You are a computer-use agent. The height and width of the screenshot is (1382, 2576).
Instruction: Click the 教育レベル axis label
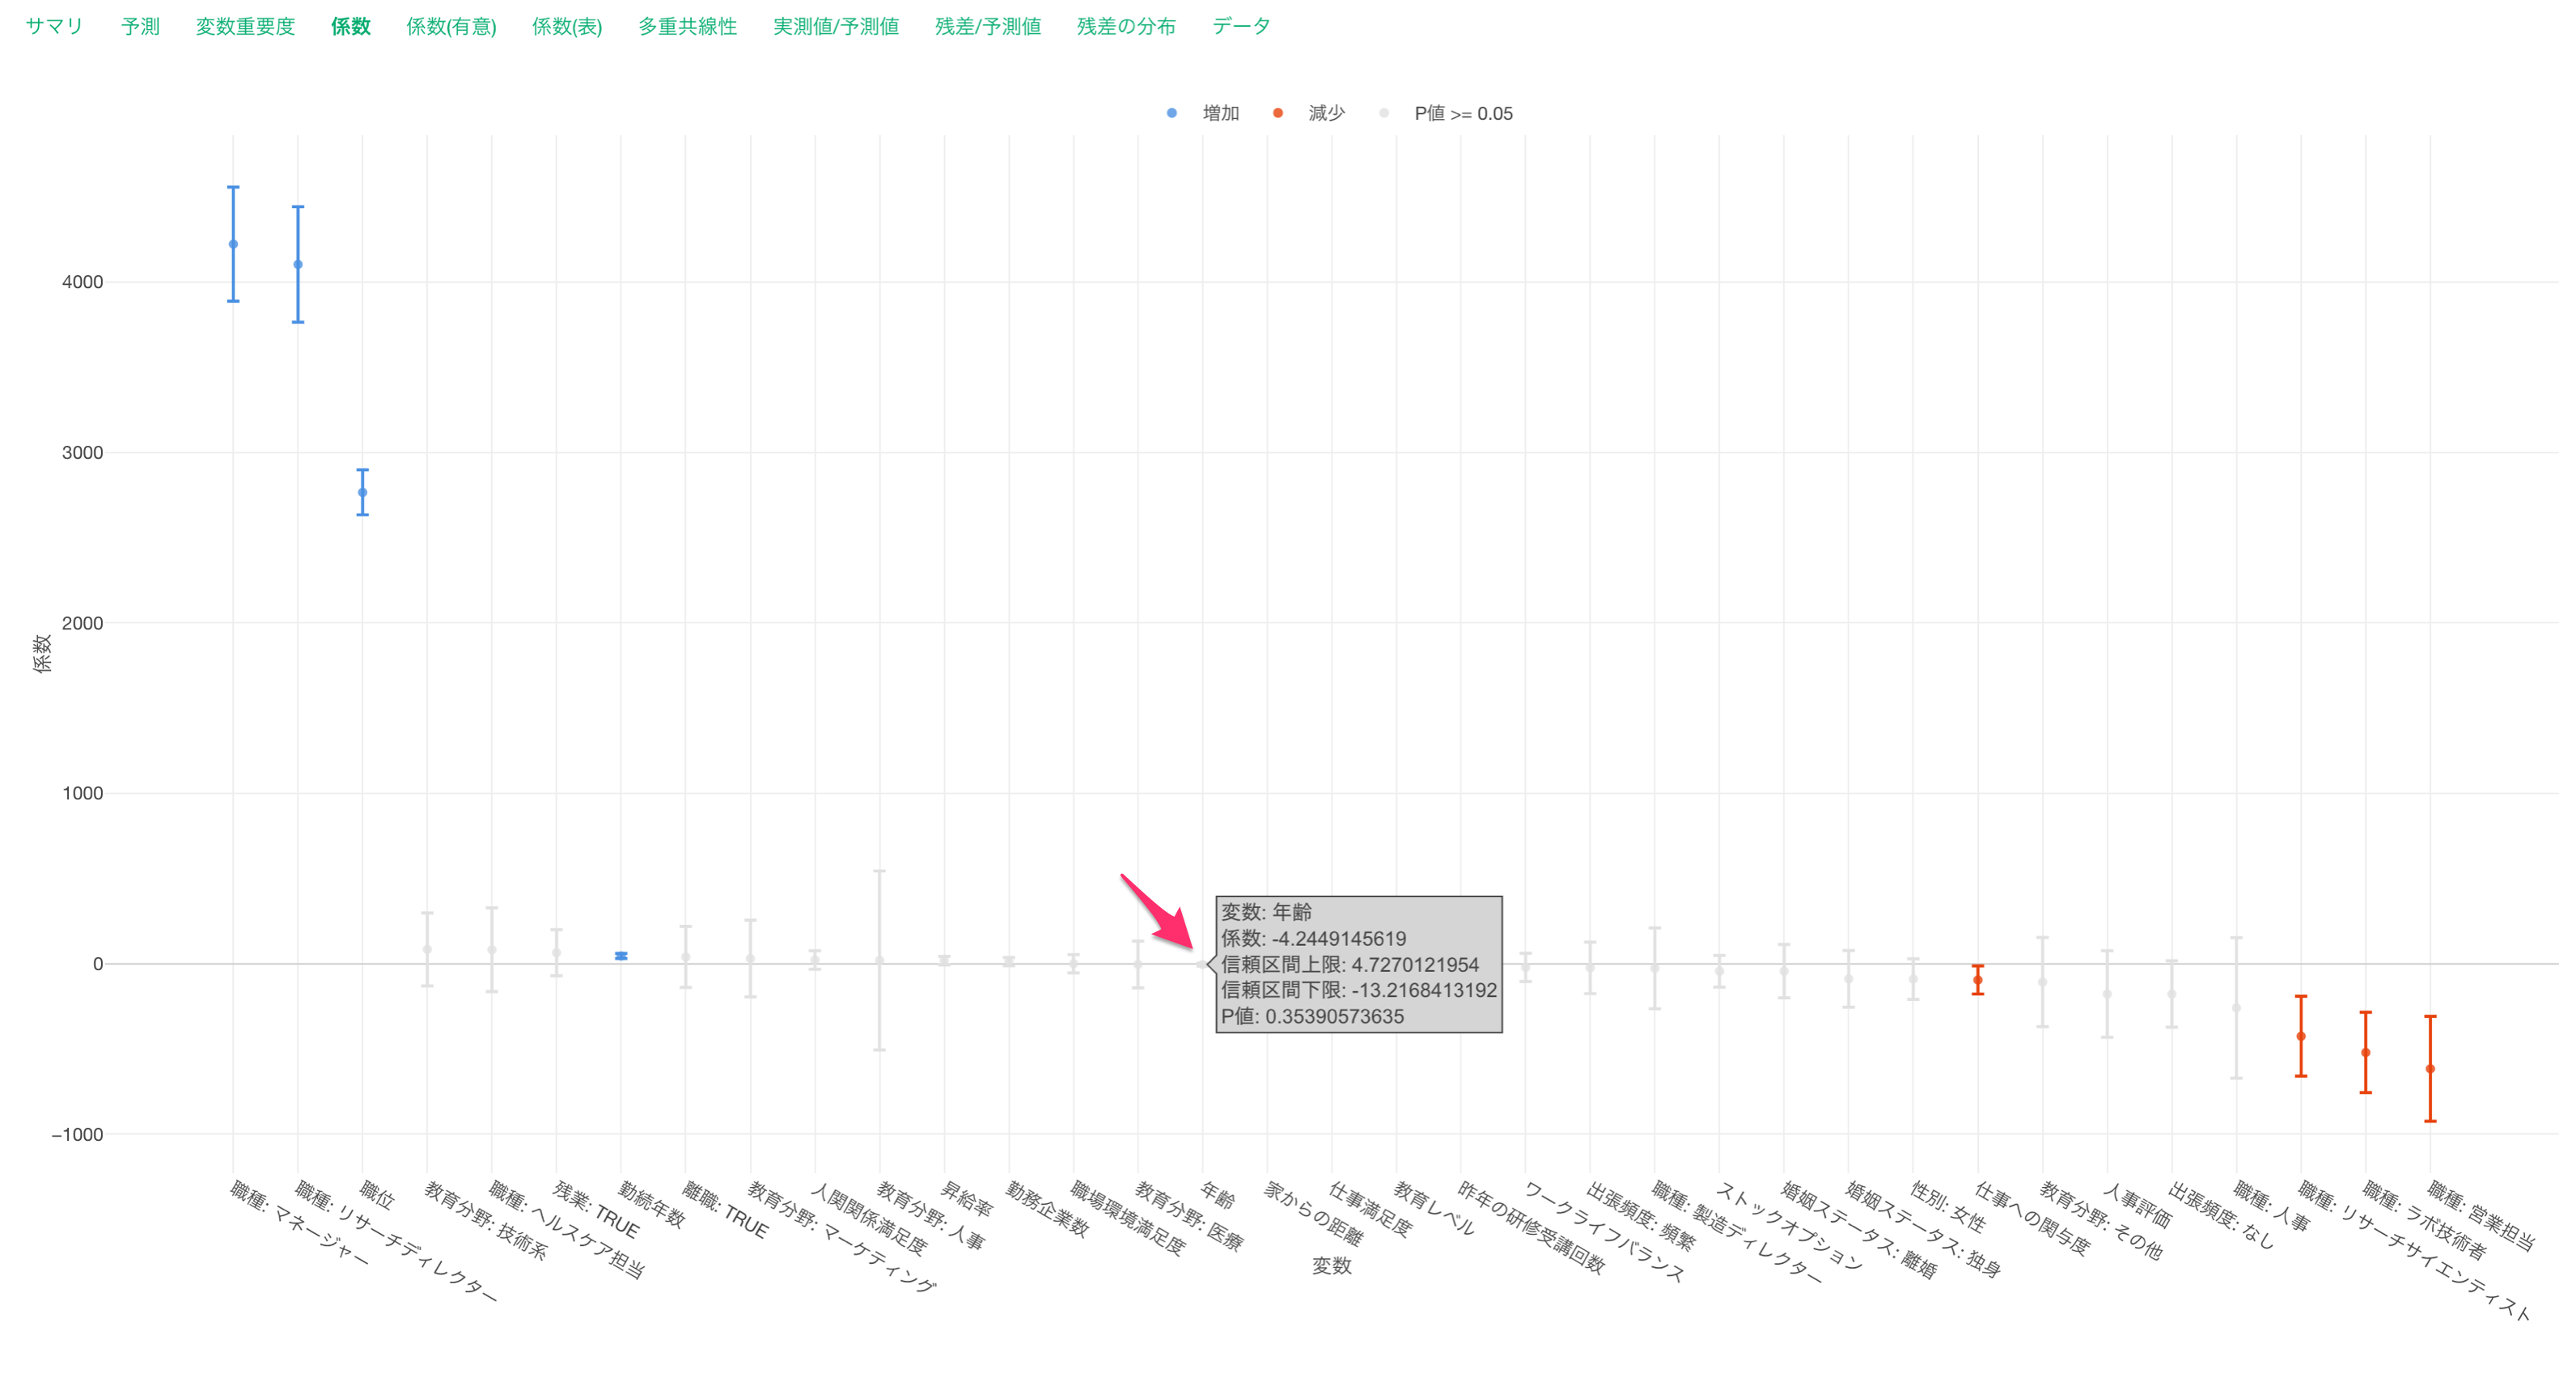tap(1434, 1208)
